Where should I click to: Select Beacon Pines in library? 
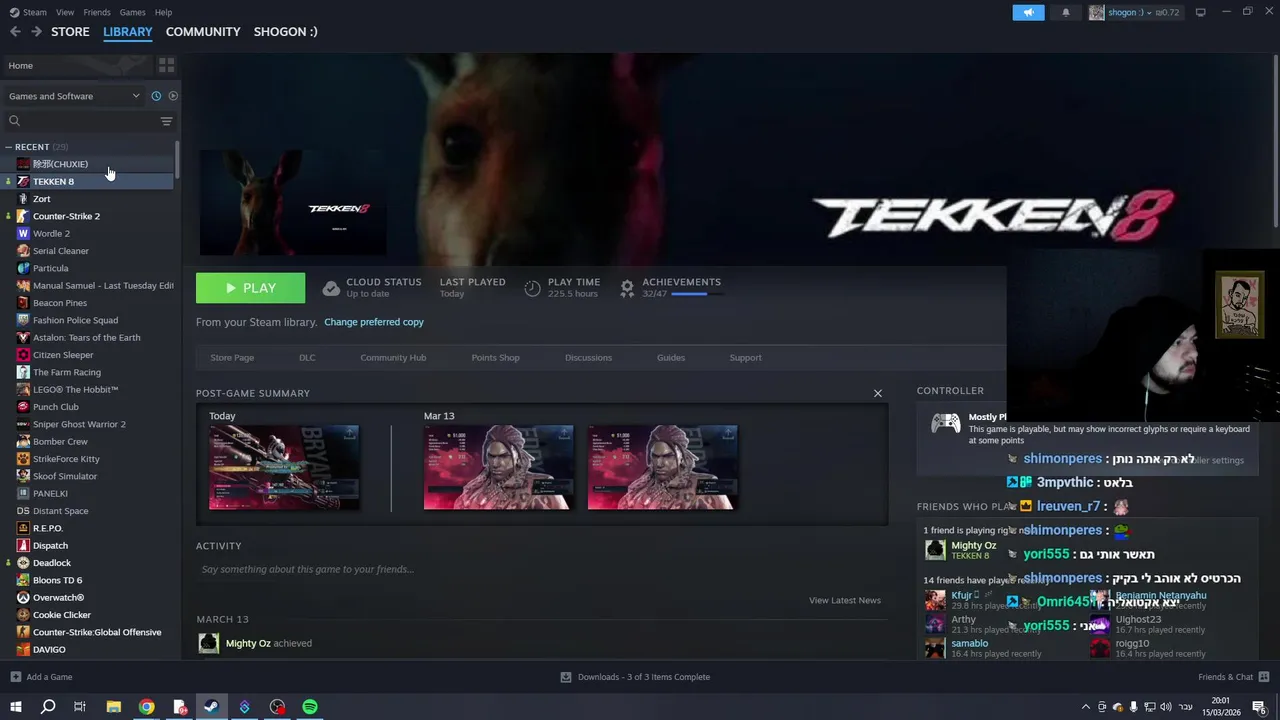coord(88,303)
